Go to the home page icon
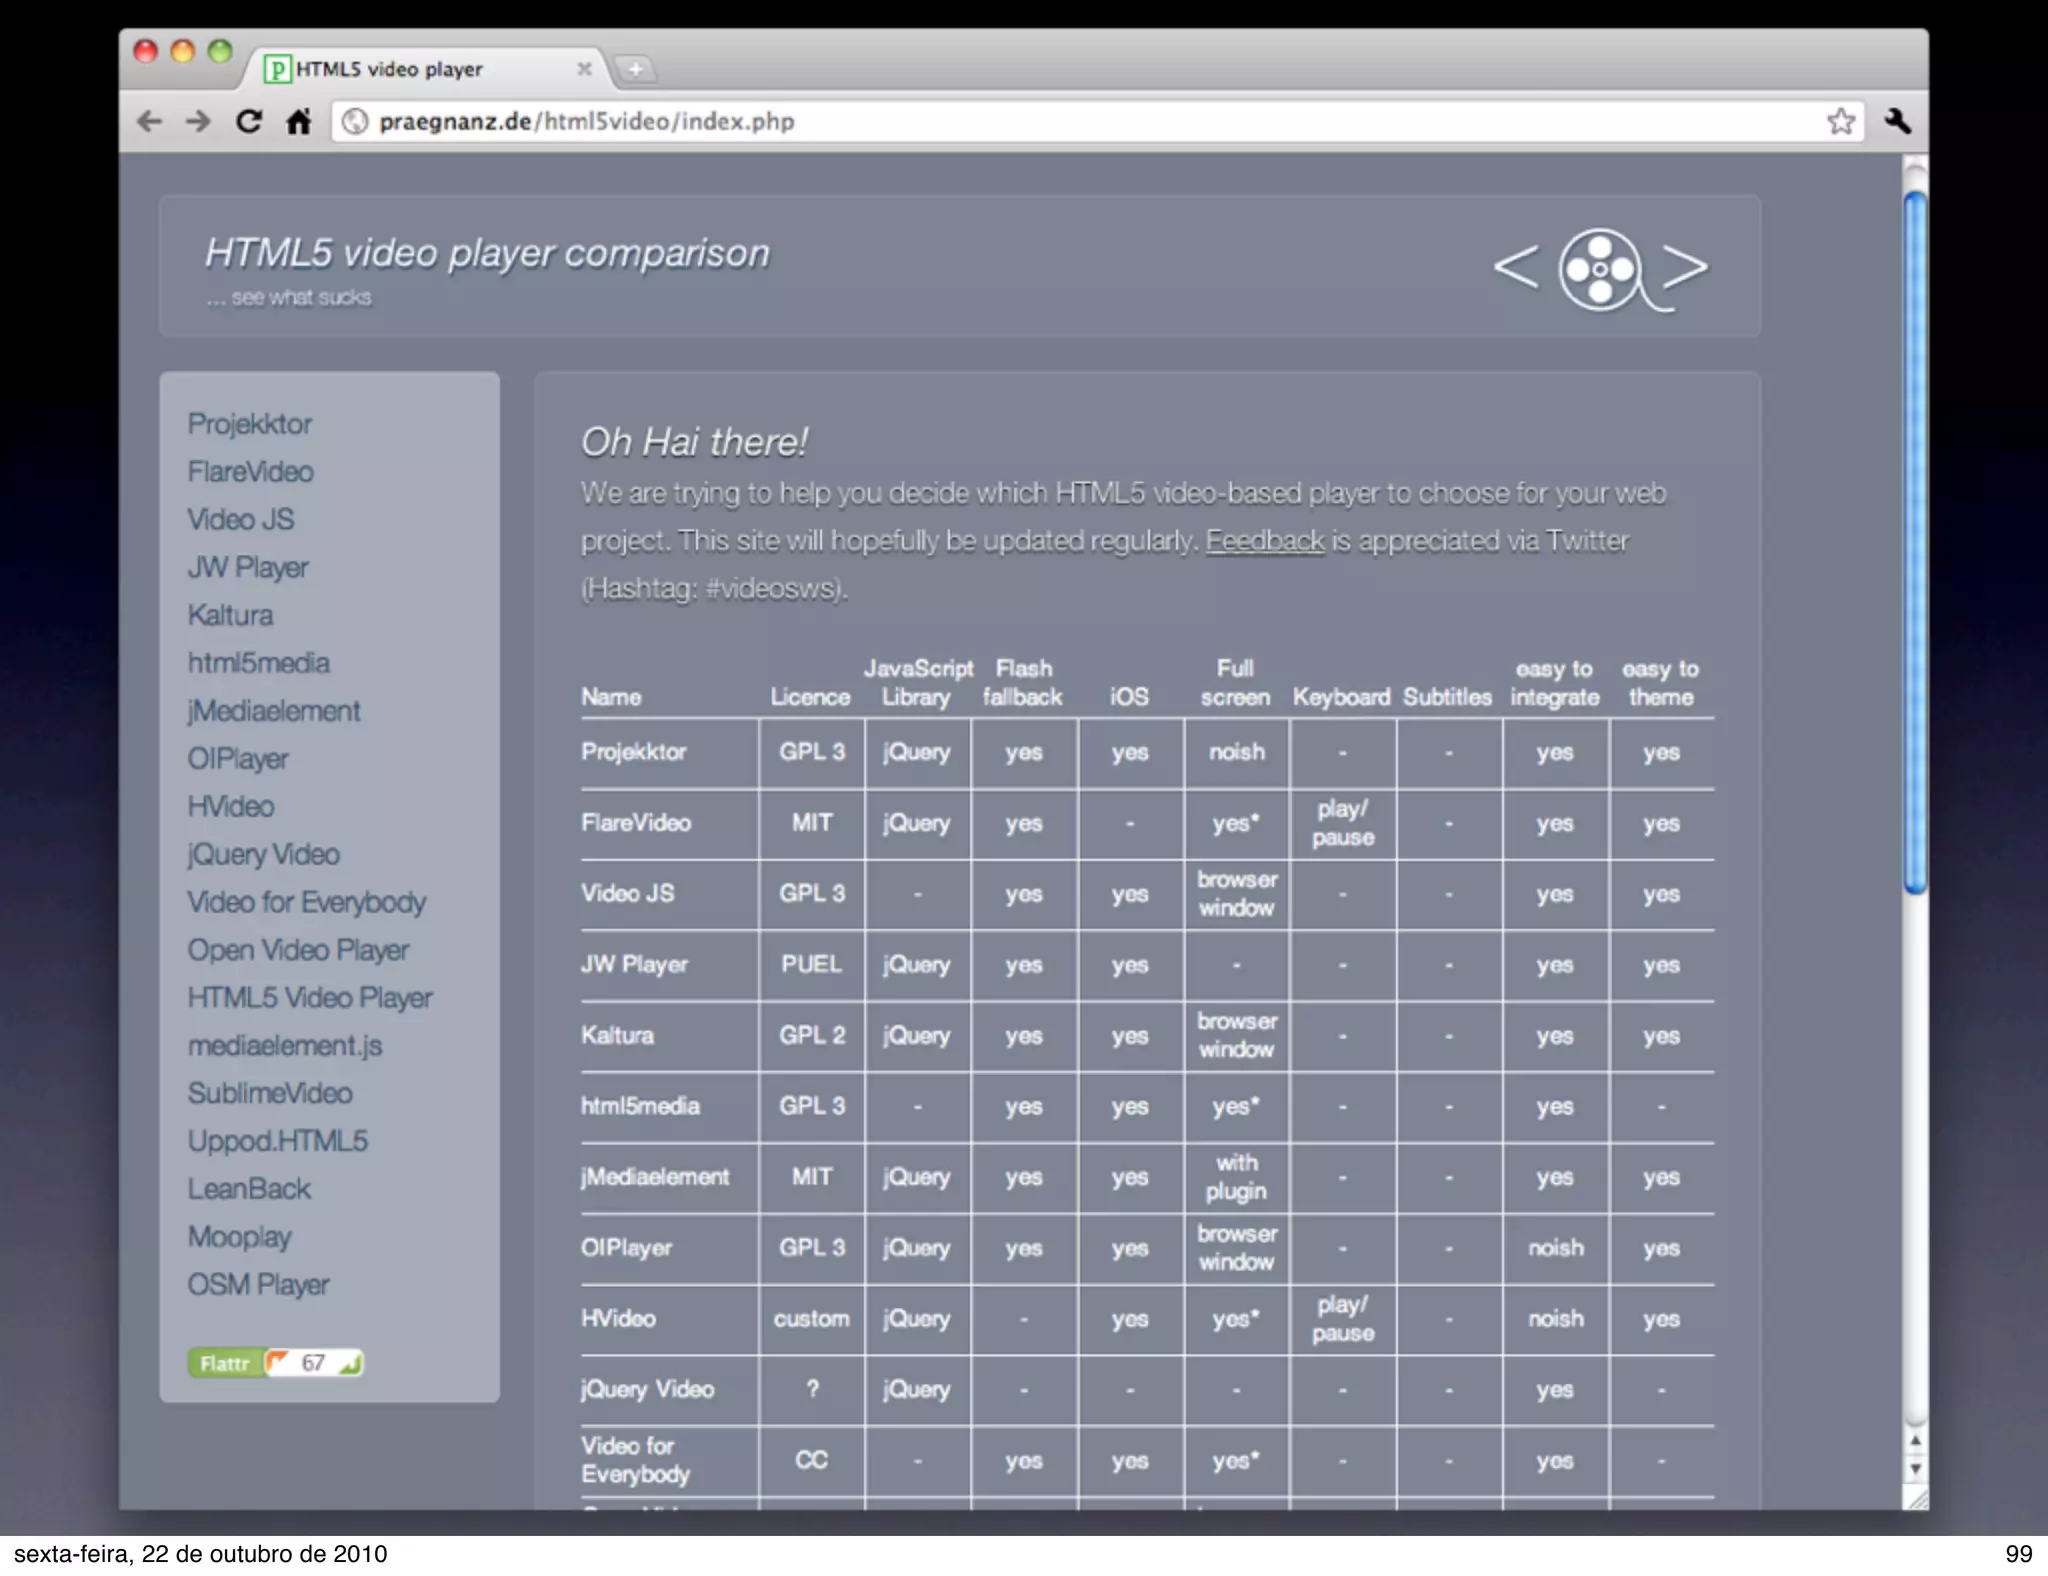The image size is (2048, 1576). coord(298,121)
